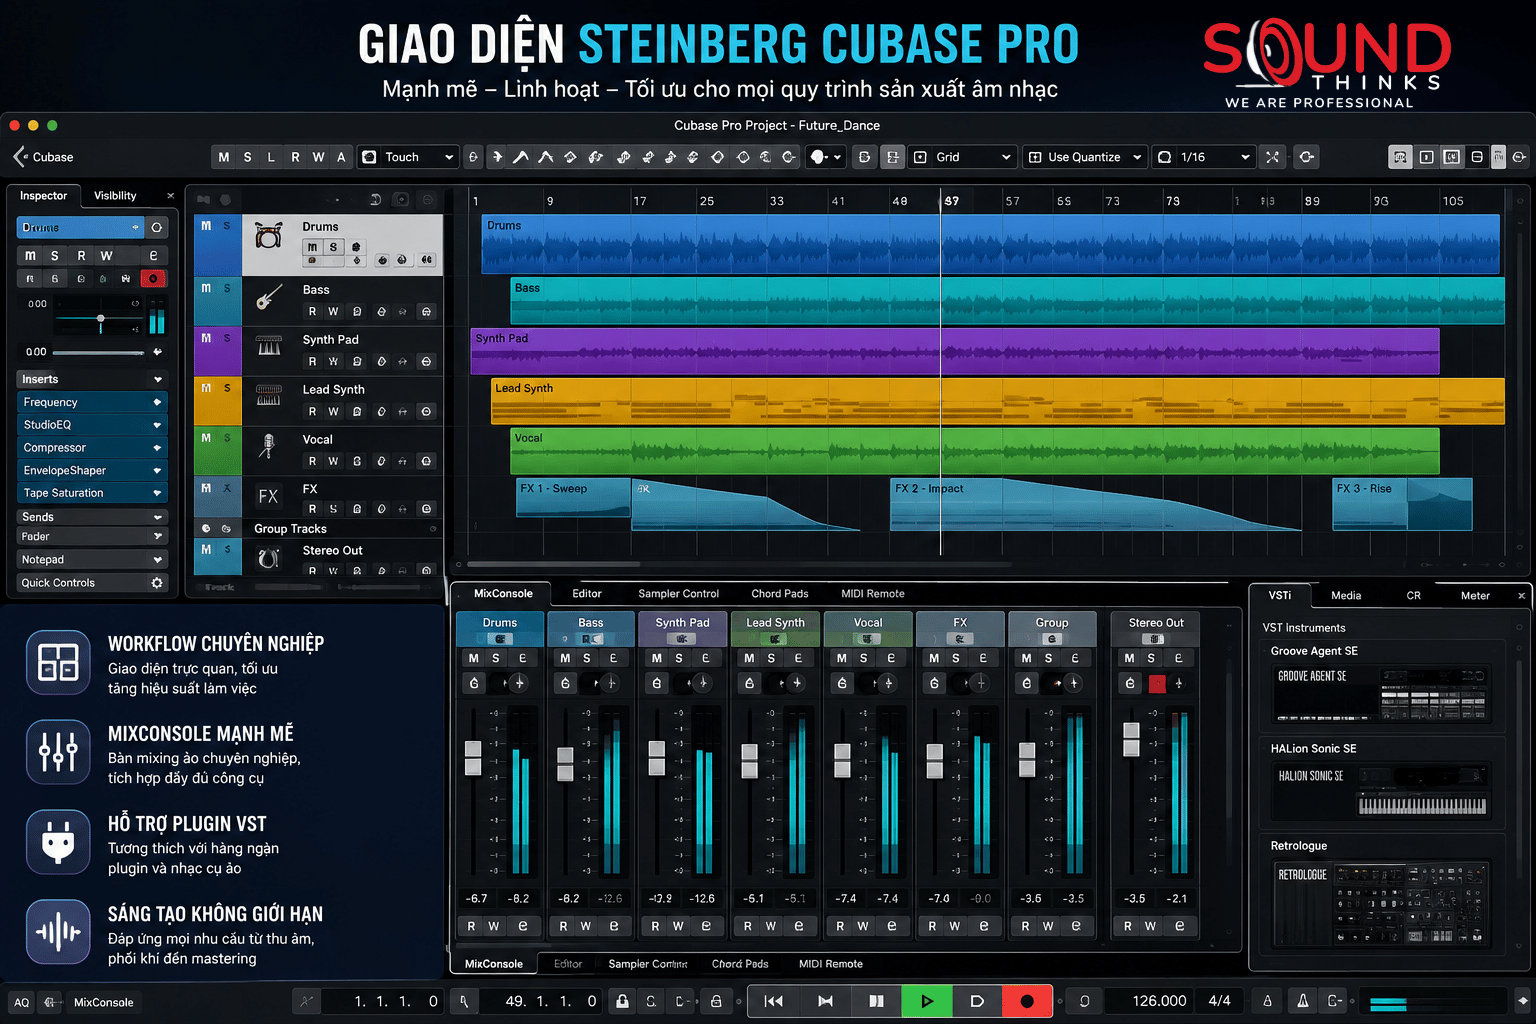Image resolution: width=1536 pixels, height=1024 pixels.
Task: Click the AQ icon in status bar
Action: (22, 1002)
